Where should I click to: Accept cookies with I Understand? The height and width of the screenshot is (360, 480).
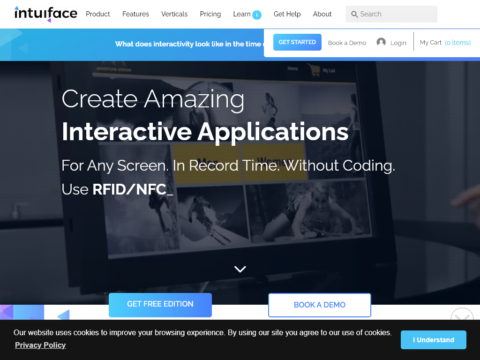pos(433,340)
